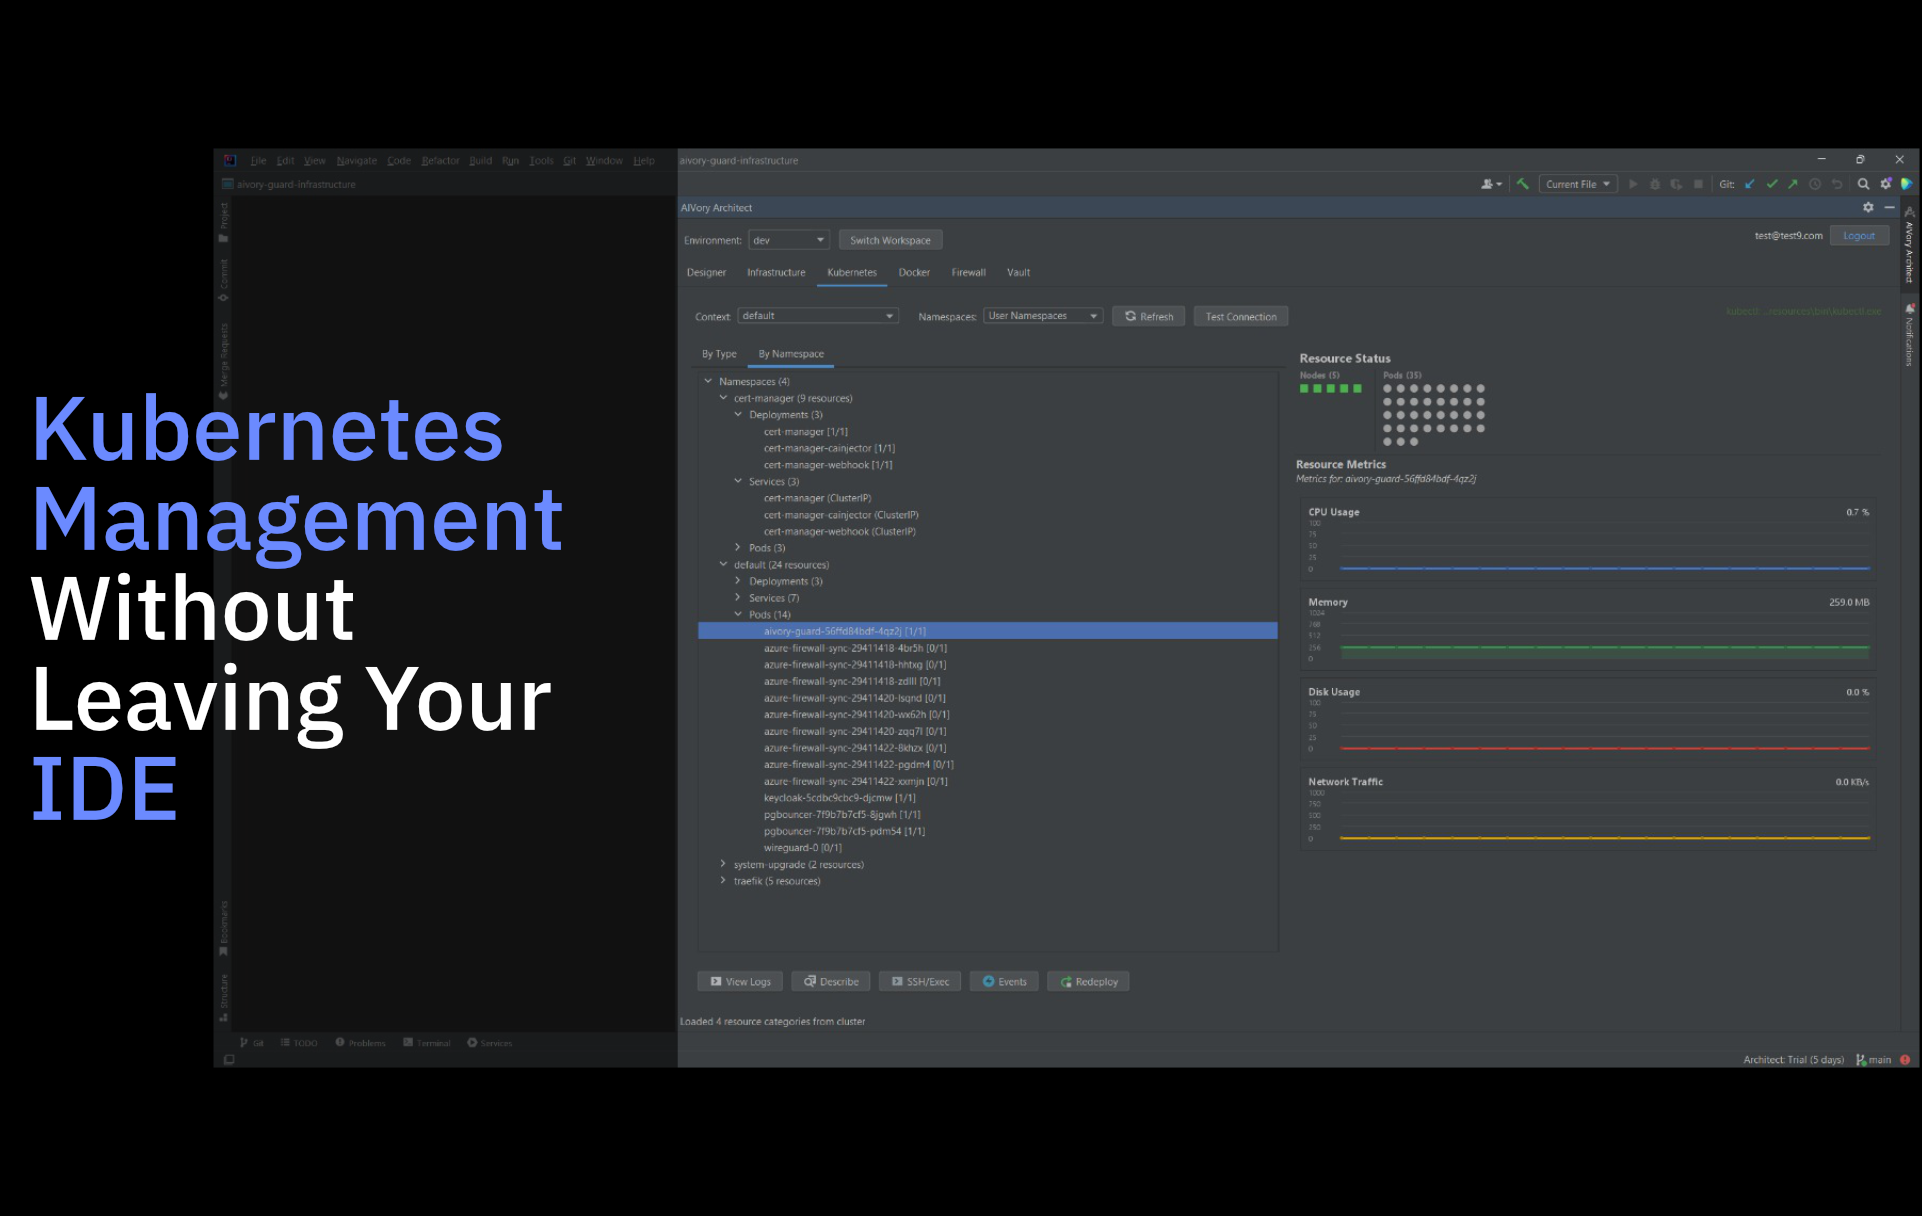Open Search Everywhere magnifier icon

pos(1863,184)
